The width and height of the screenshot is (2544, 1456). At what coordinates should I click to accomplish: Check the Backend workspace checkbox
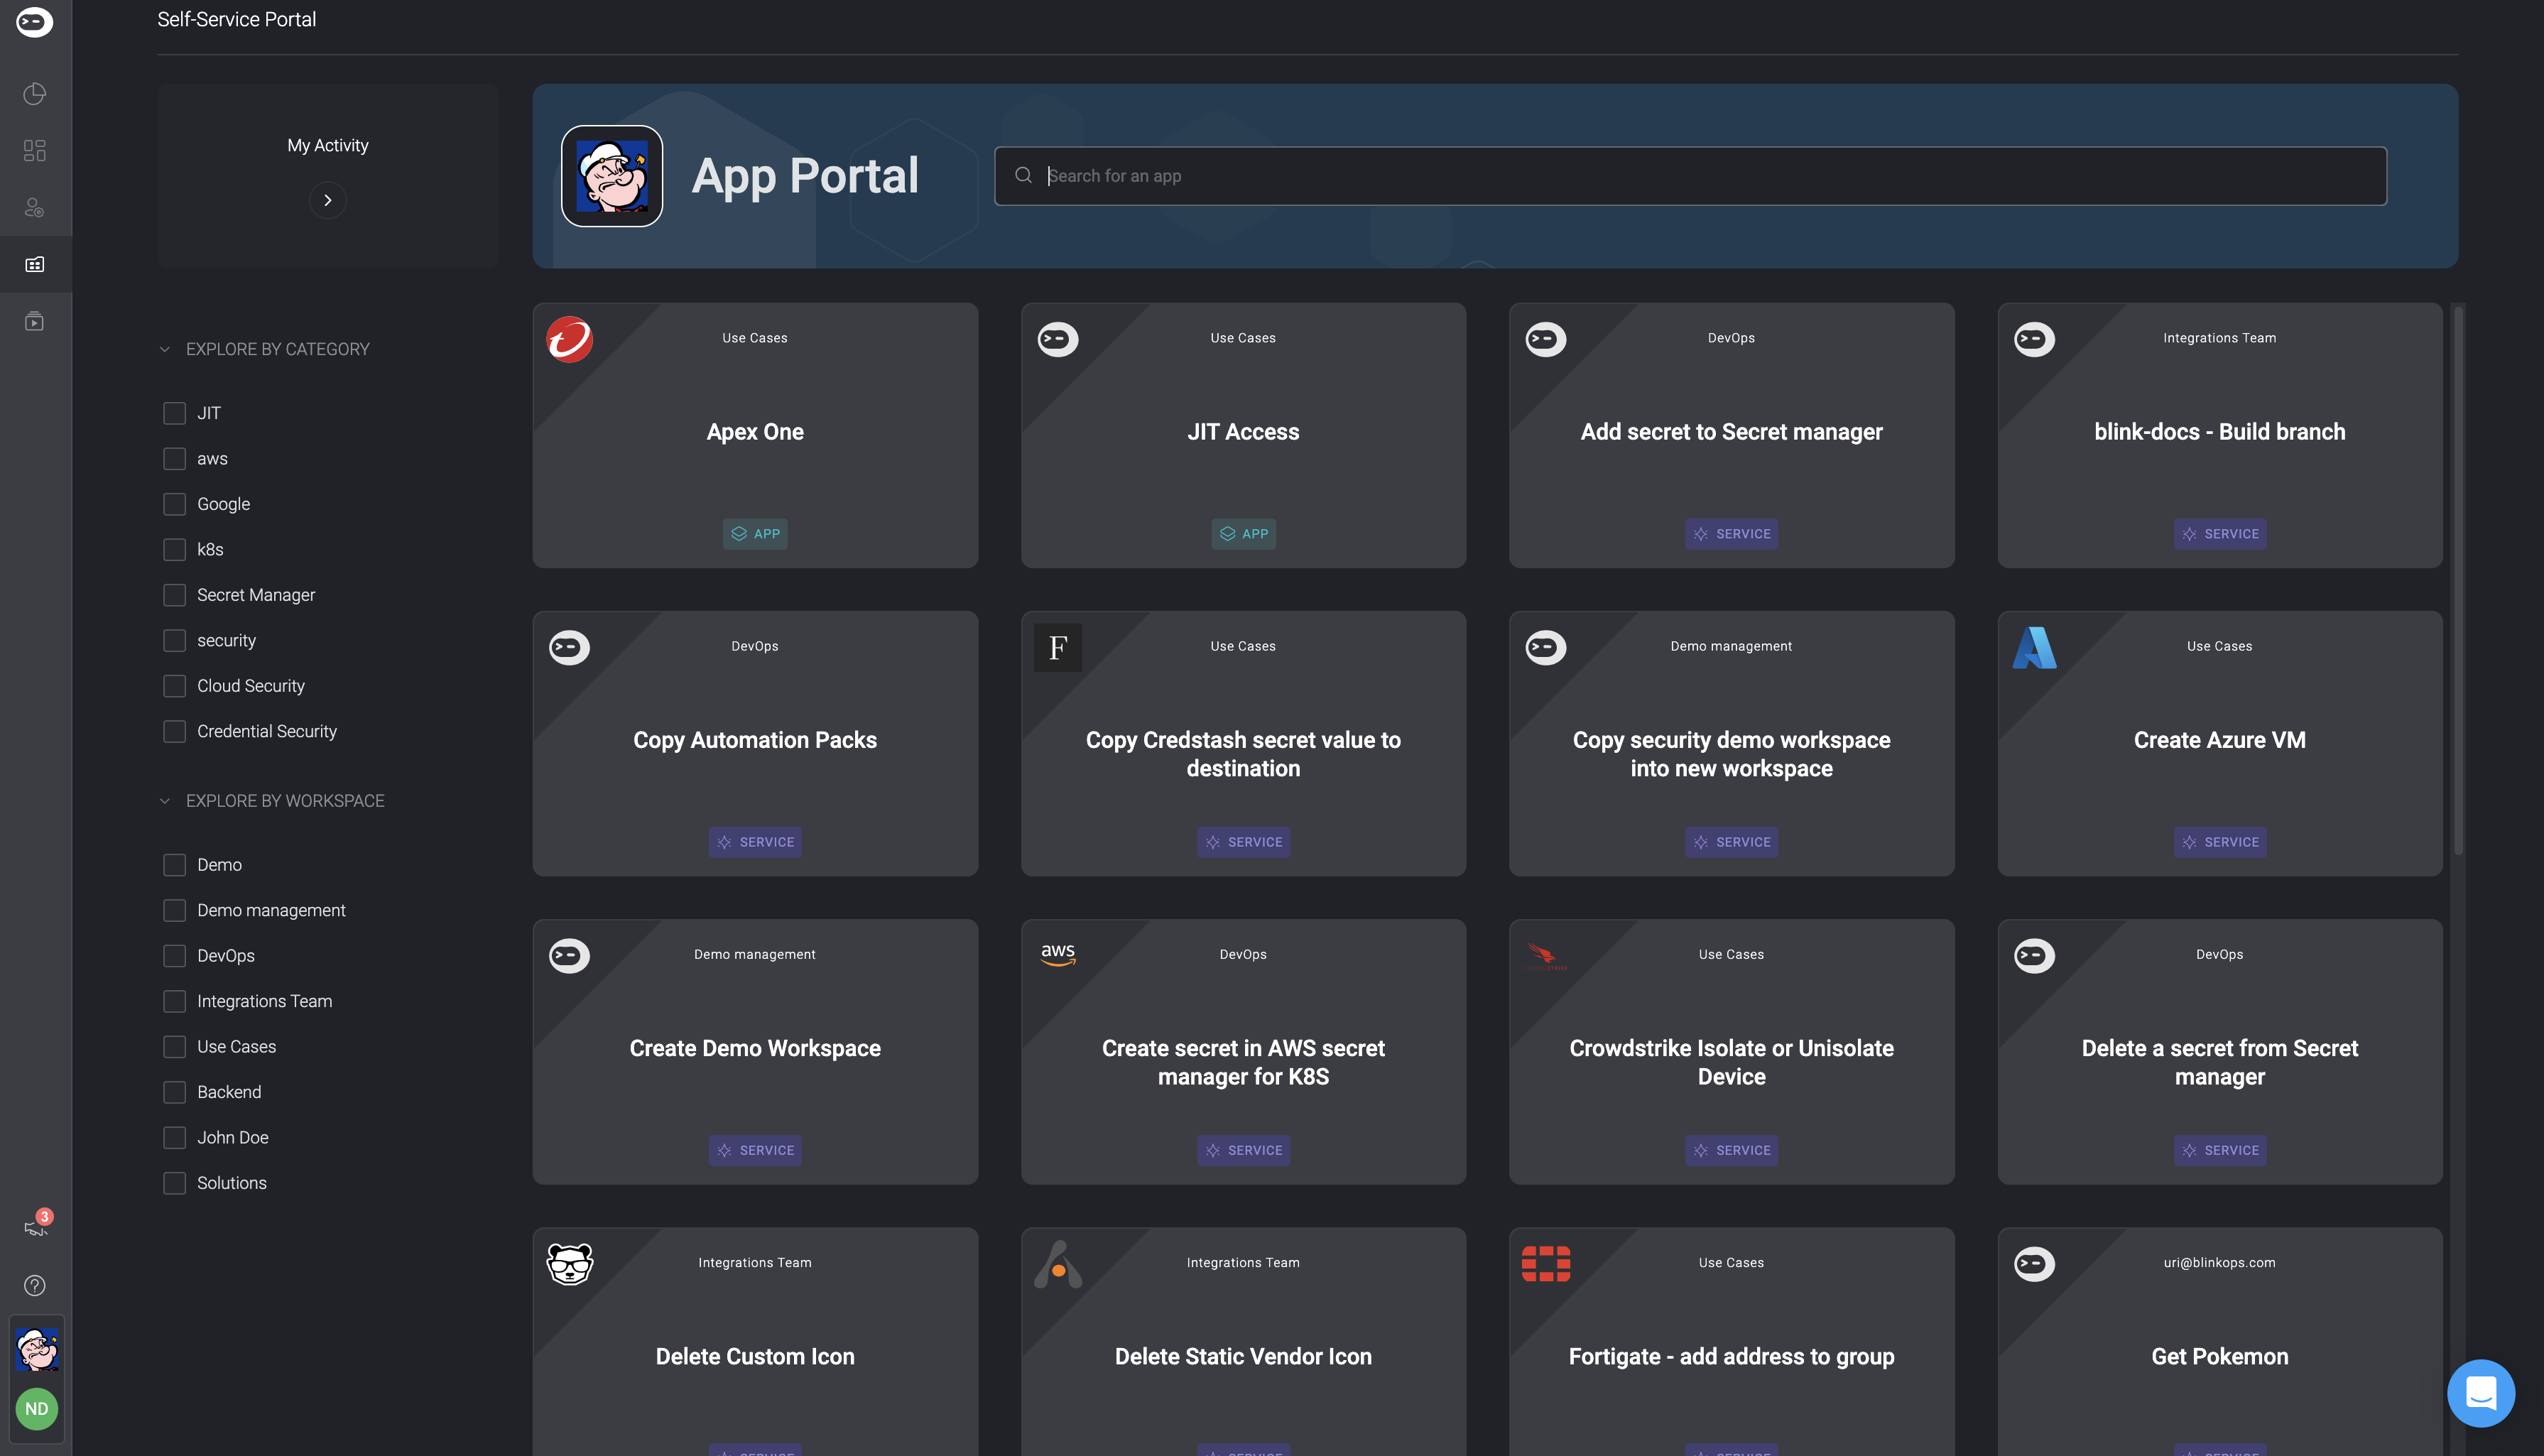click(174, 1093)
